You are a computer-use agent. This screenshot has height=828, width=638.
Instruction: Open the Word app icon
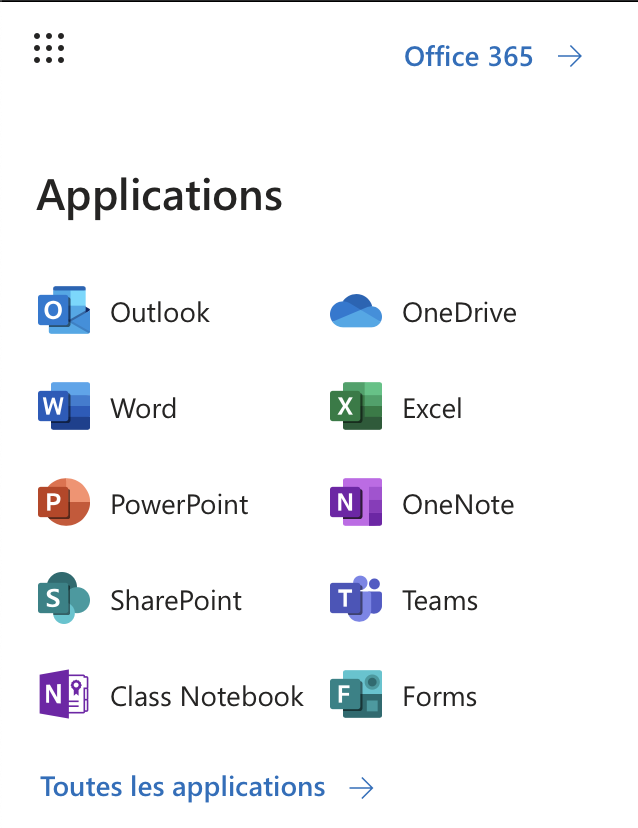[64, 406]
